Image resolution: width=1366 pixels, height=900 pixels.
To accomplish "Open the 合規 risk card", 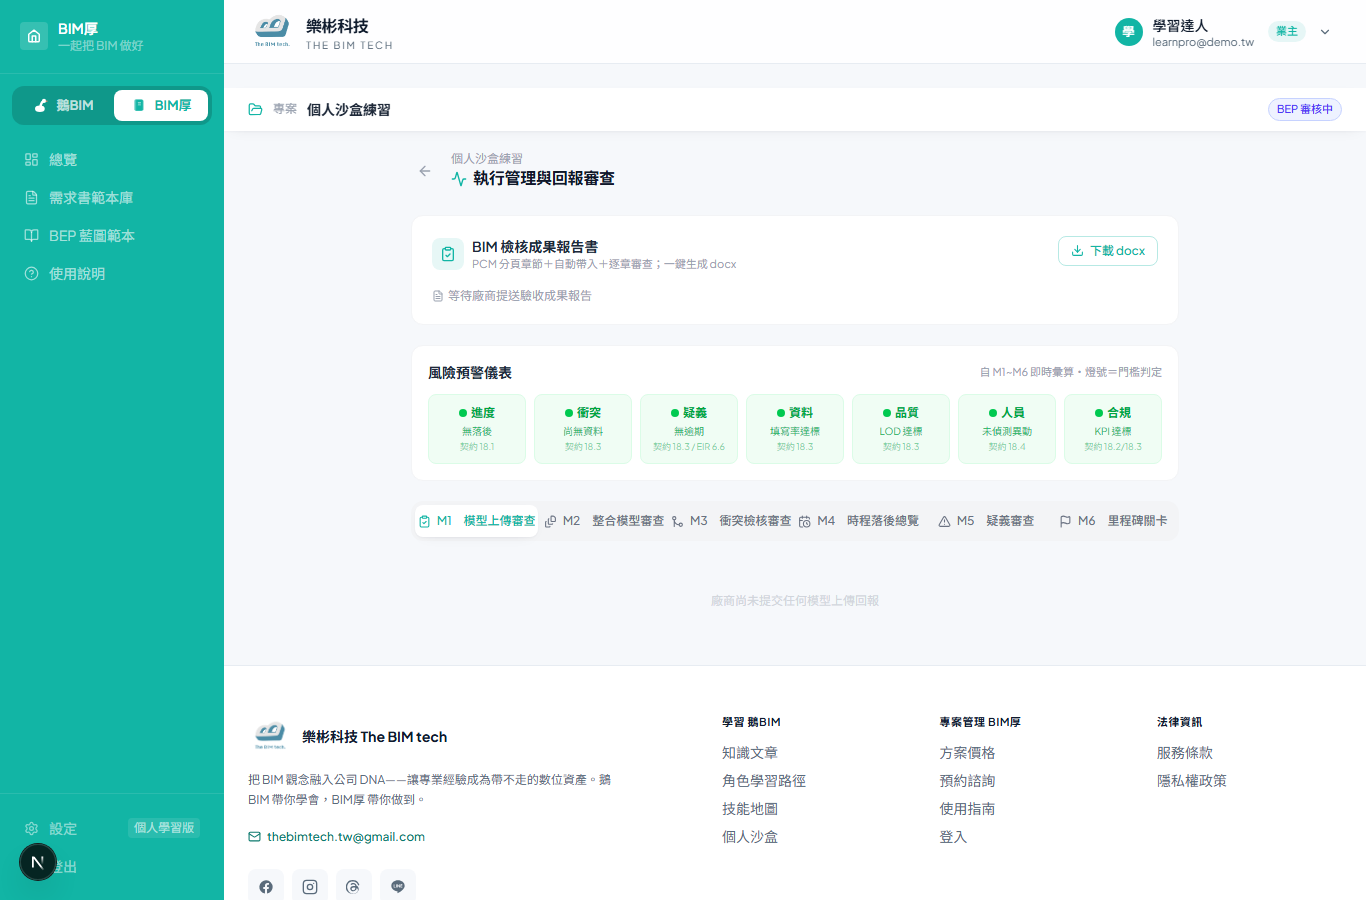I will click(x=1113, y=429).
